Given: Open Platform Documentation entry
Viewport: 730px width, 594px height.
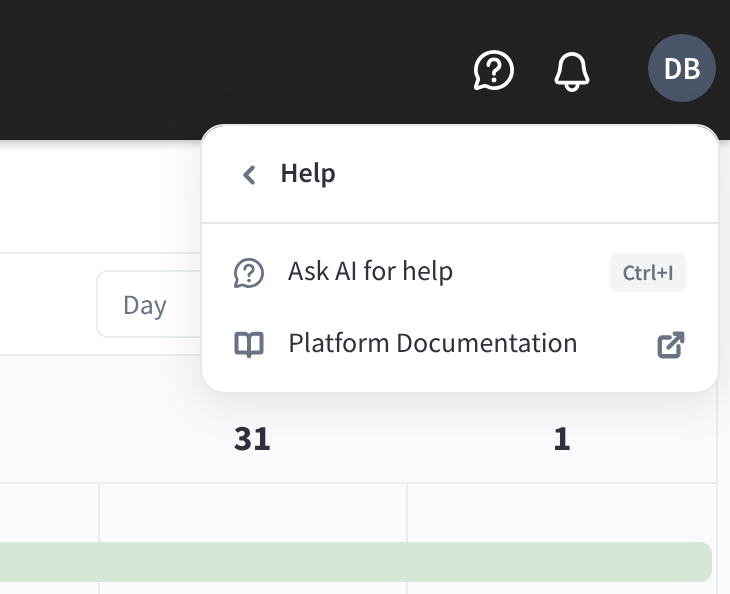Looking at the screenshot, I should 460,344.
